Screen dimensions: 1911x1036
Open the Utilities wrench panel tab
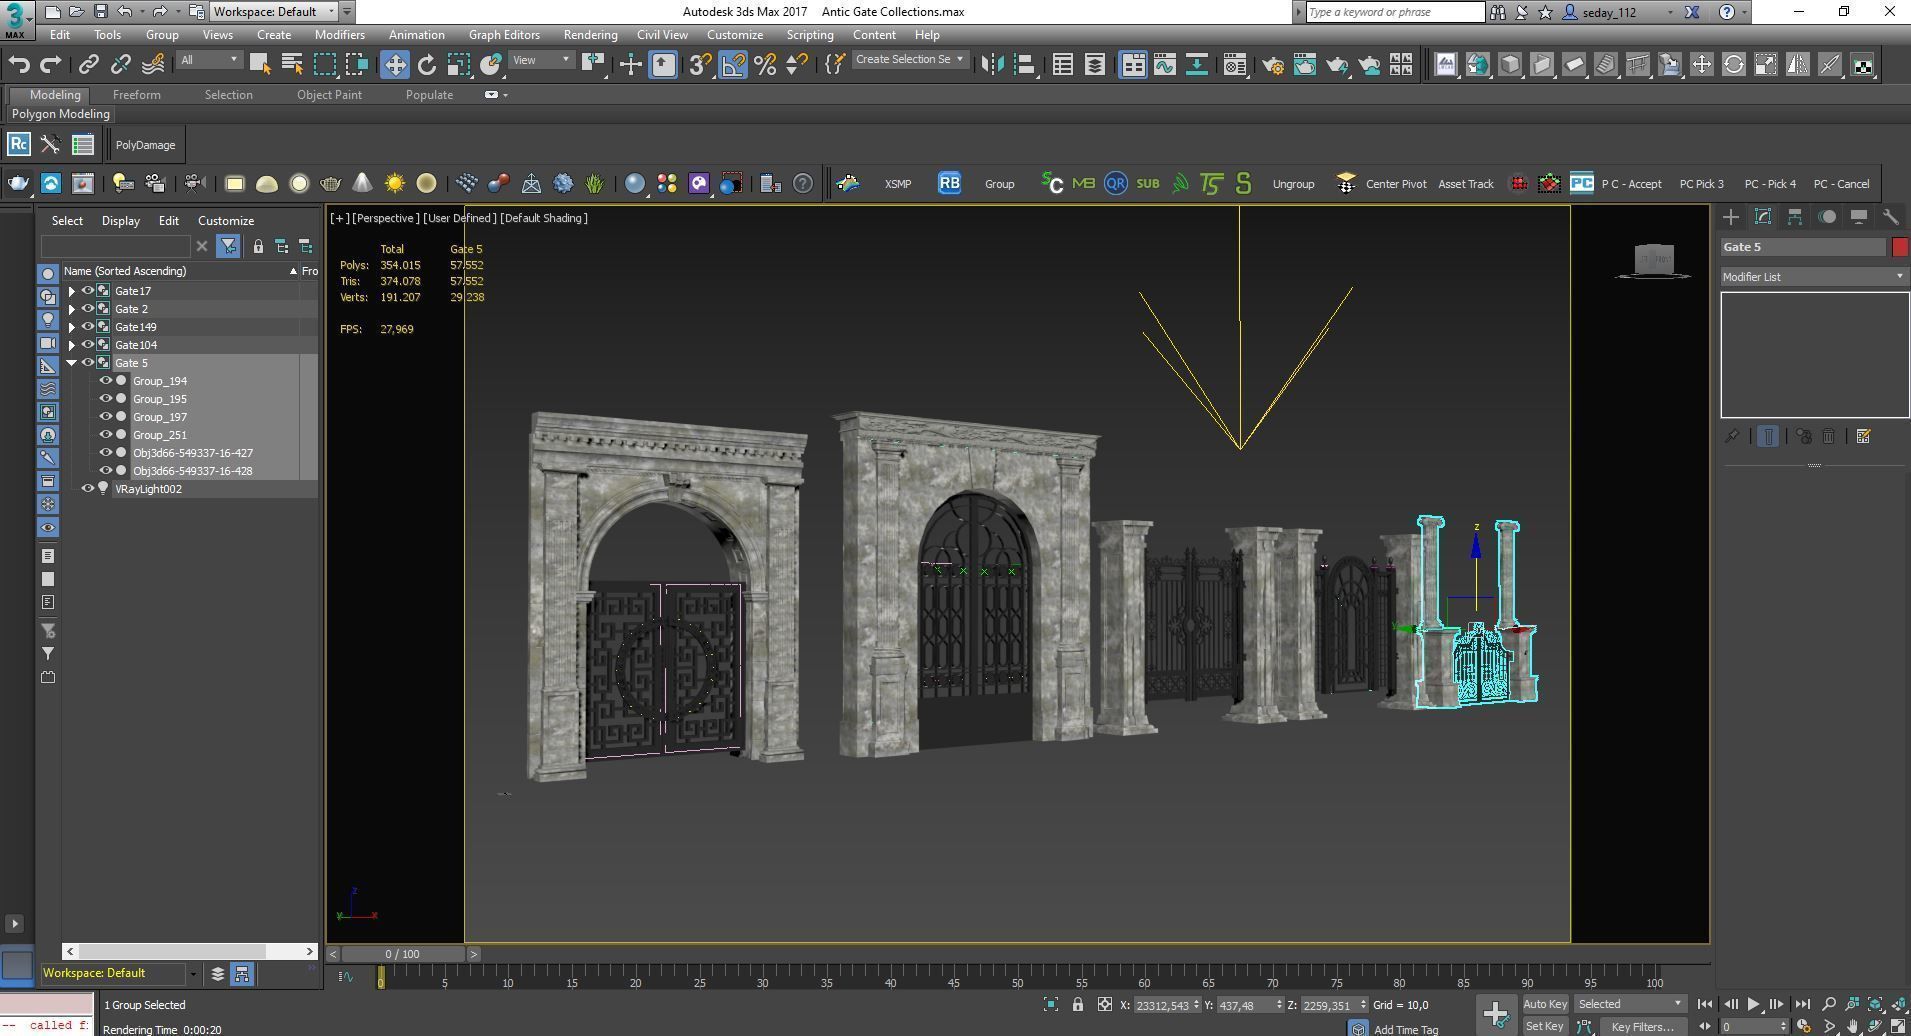[1890, 217]
